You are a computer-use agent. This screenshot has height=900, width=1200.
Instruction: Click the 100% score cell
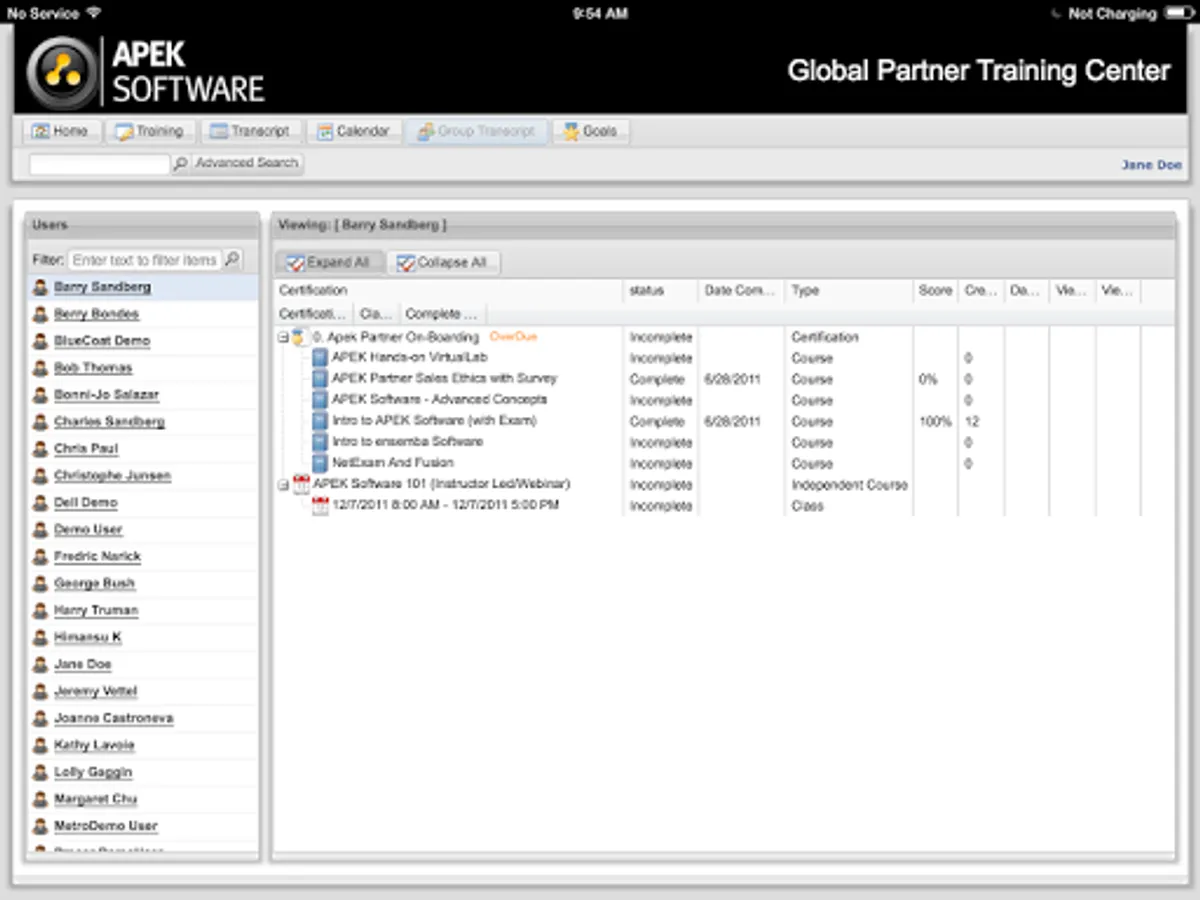click(x=935, y=422)
